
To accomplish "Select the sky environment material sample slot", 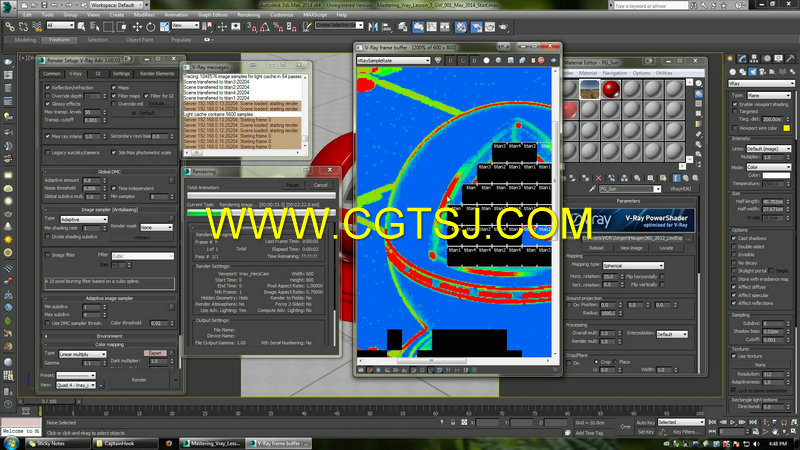I will point(590,89).
